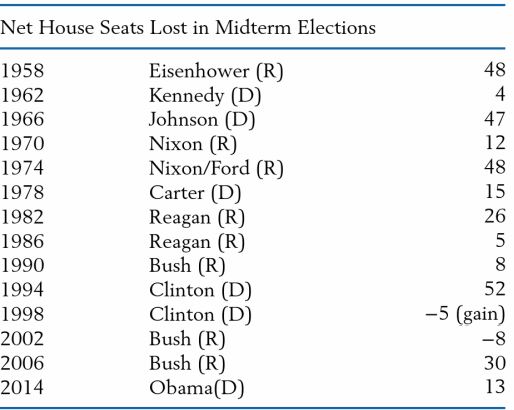
Task: Select the value 30 in 2006 row
Action: [495, 363]
